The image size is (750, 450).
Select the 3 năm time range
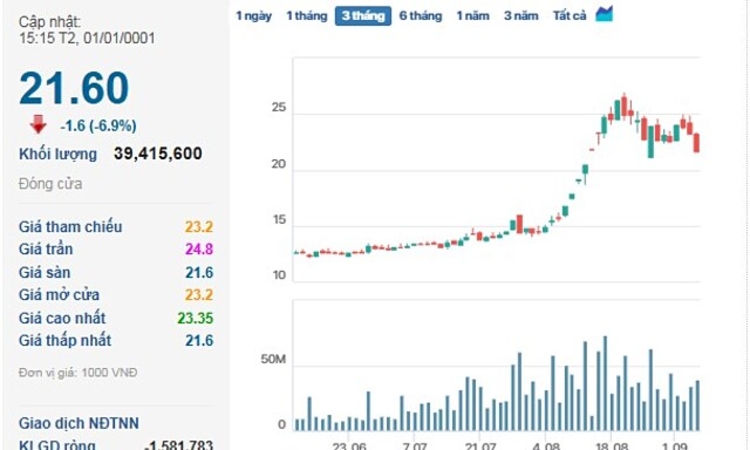pos(521,16)
